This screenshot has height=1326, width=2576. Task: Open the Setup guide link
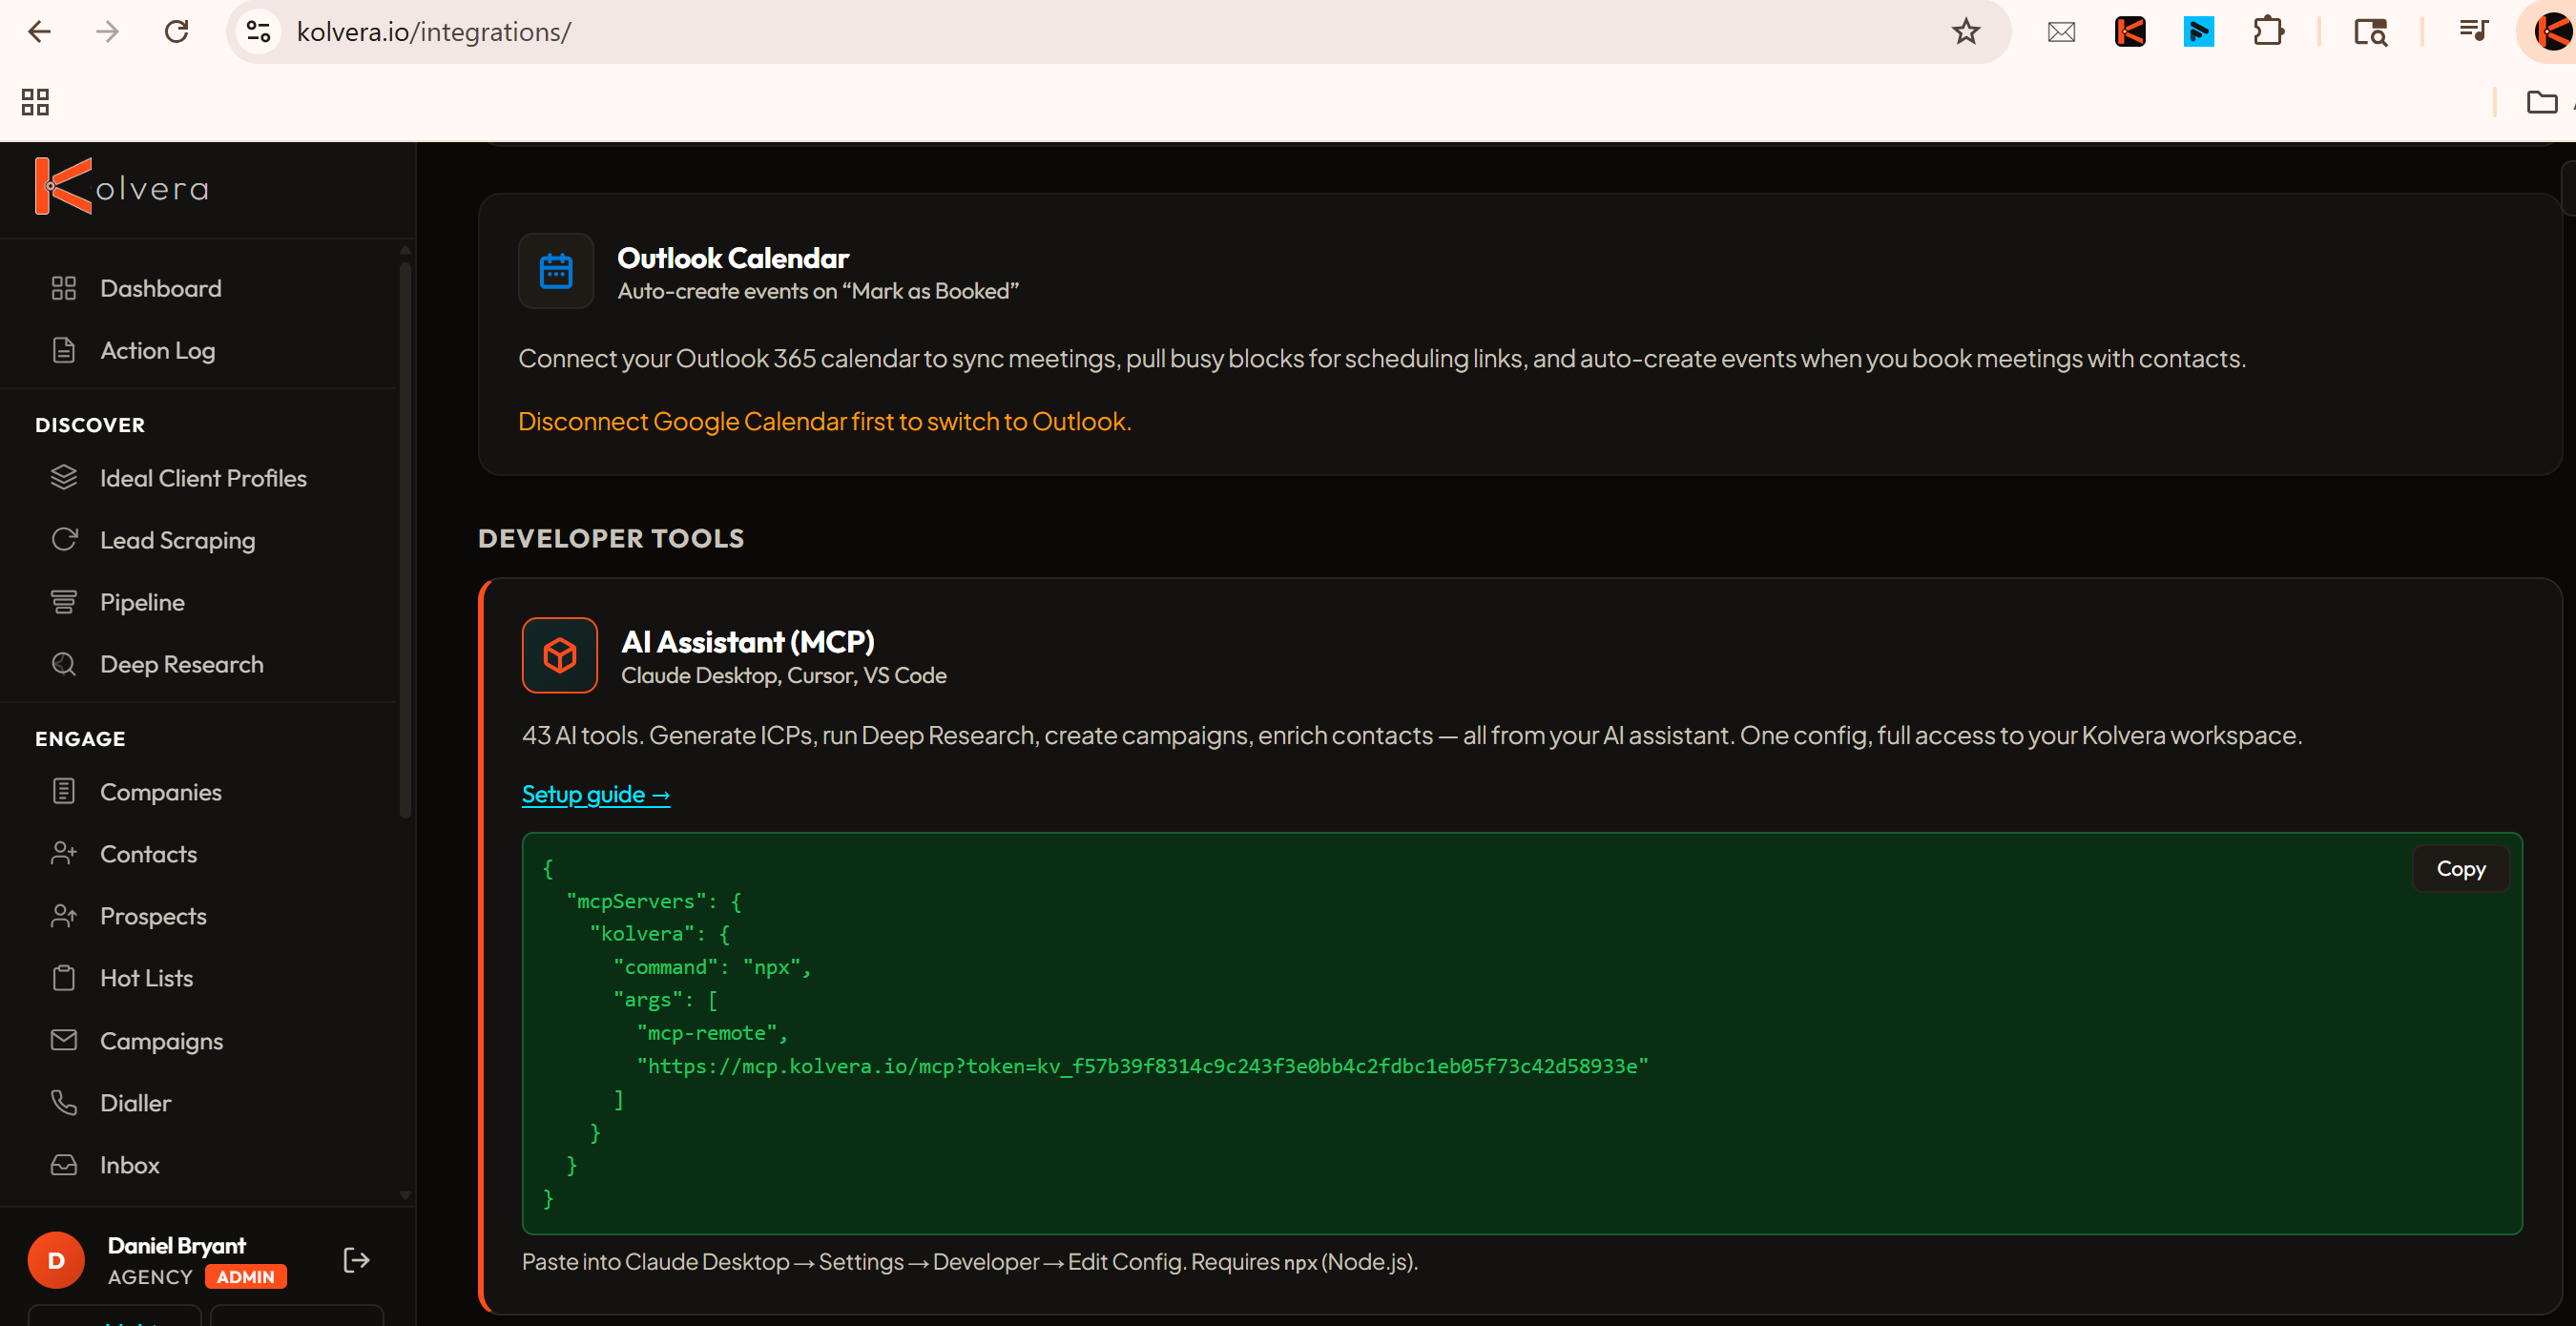tap(596, 794)
